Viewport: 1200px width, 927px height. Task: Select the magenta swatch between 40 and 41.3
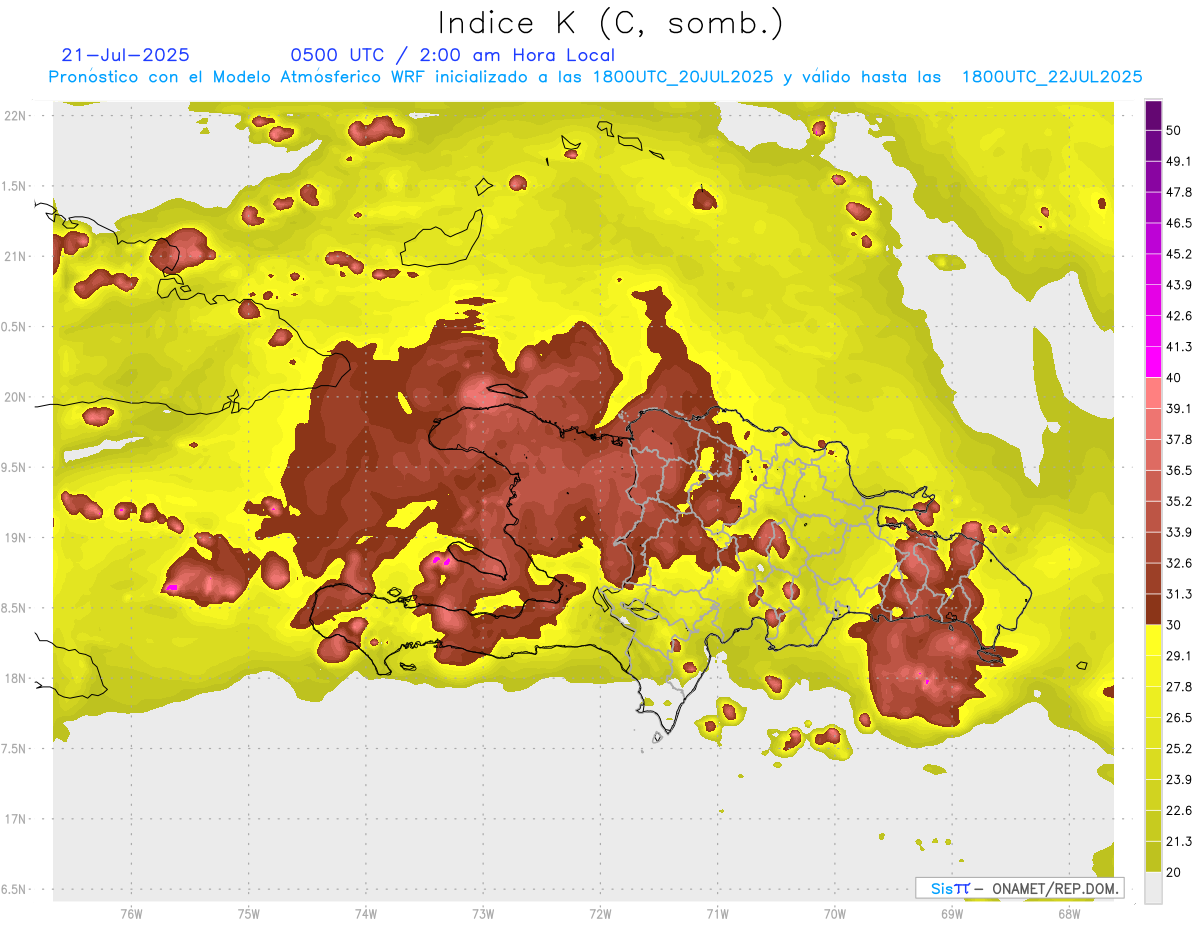click(1153, 362)
